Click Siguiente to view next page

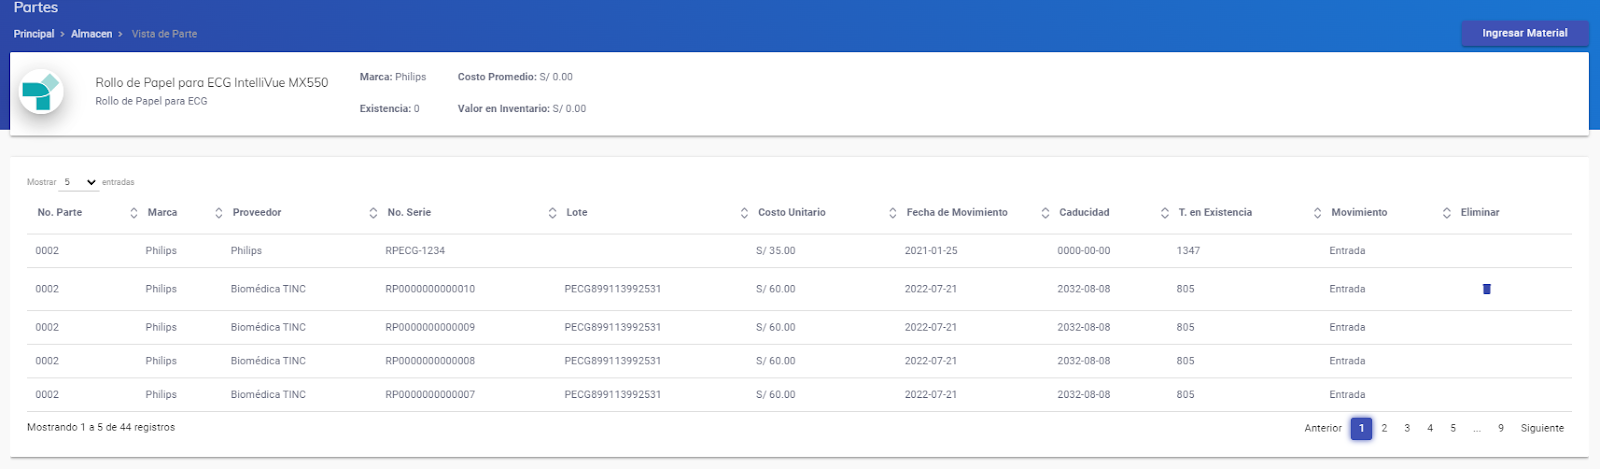pyautogui.click(x=1542, y=428)
